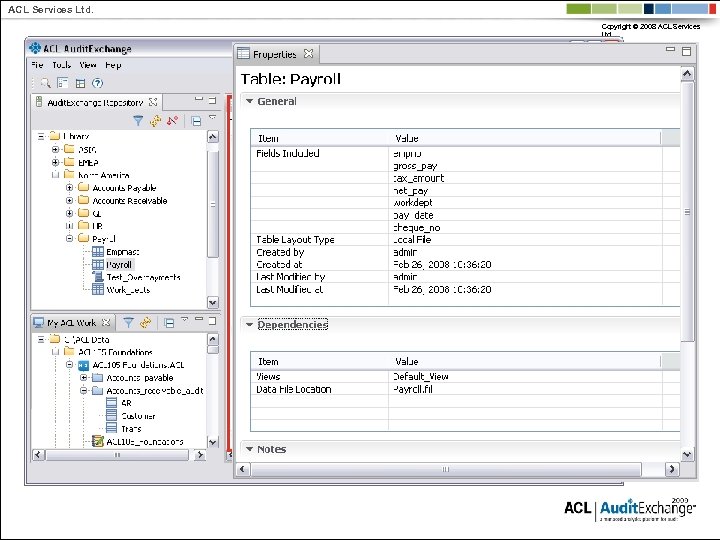Select the AuditExchange Repository tab
The image size is (720, 540).
coord(95,102)
